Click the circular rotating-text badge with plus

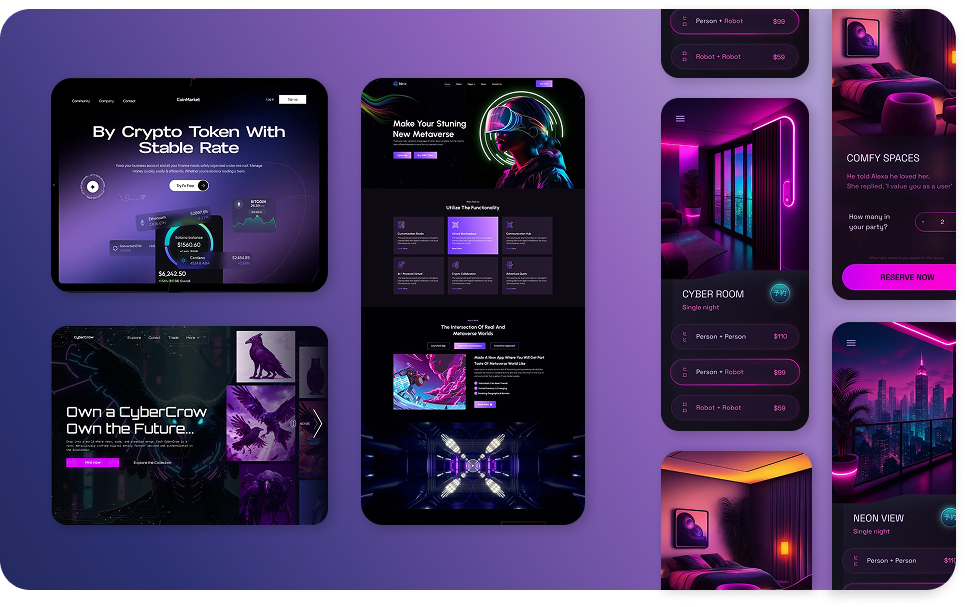coord(93,186)
